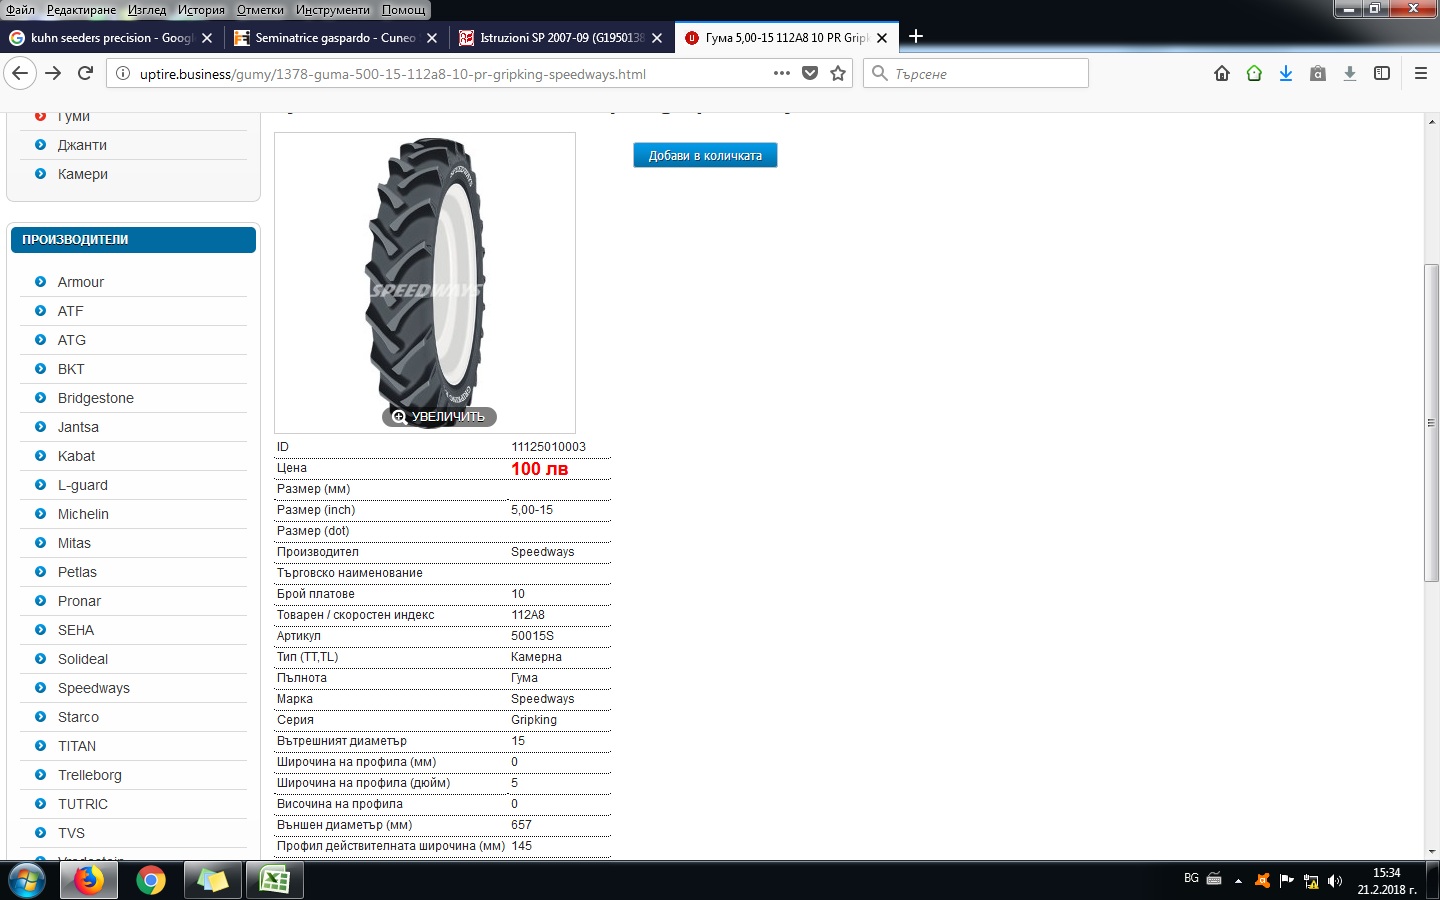Click the Speedways tire product image
Image resolution: width=1440 pixels, height=900 pixels.
click(x=425, y=282)
